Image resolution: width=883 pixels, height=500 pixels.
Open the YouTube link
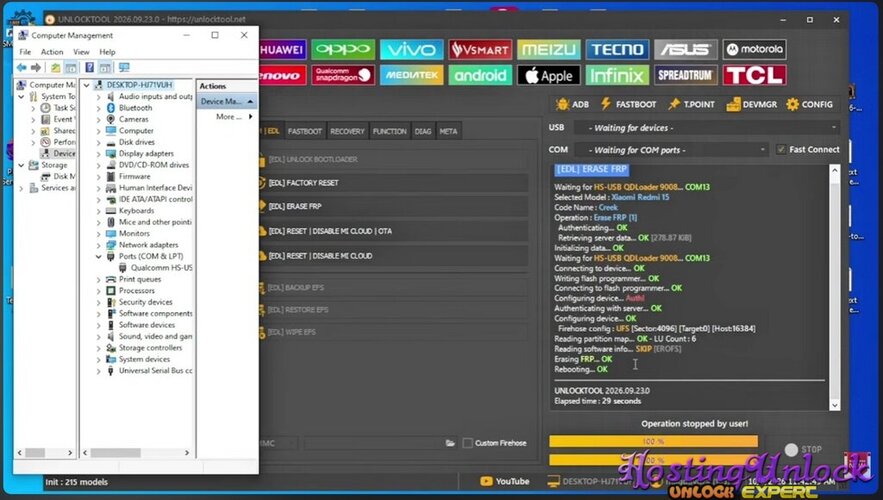click(505, 481)
